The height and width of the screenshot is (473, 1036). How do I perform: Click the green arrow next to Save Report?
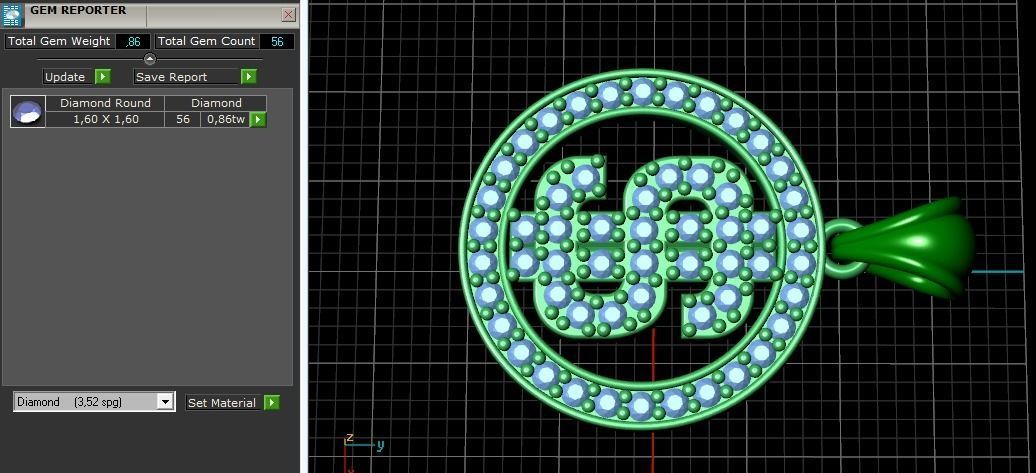pos(248,77)
